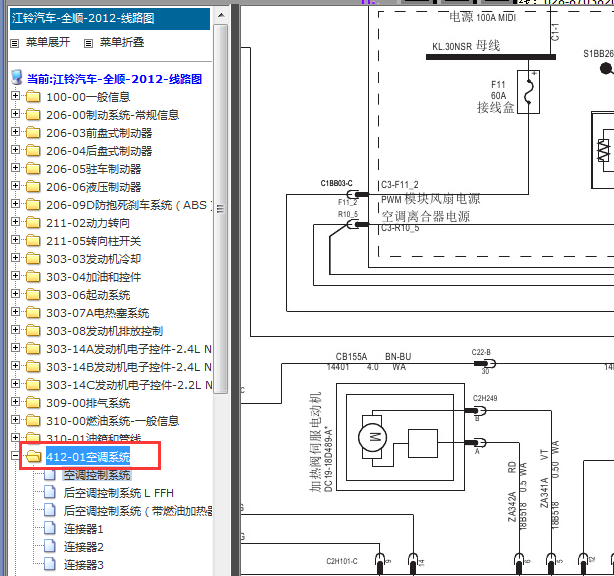Screen dimensions: 614x576
Task: Expand the 206-09D防抱死刹车系统 node
Action: point(15,204)
